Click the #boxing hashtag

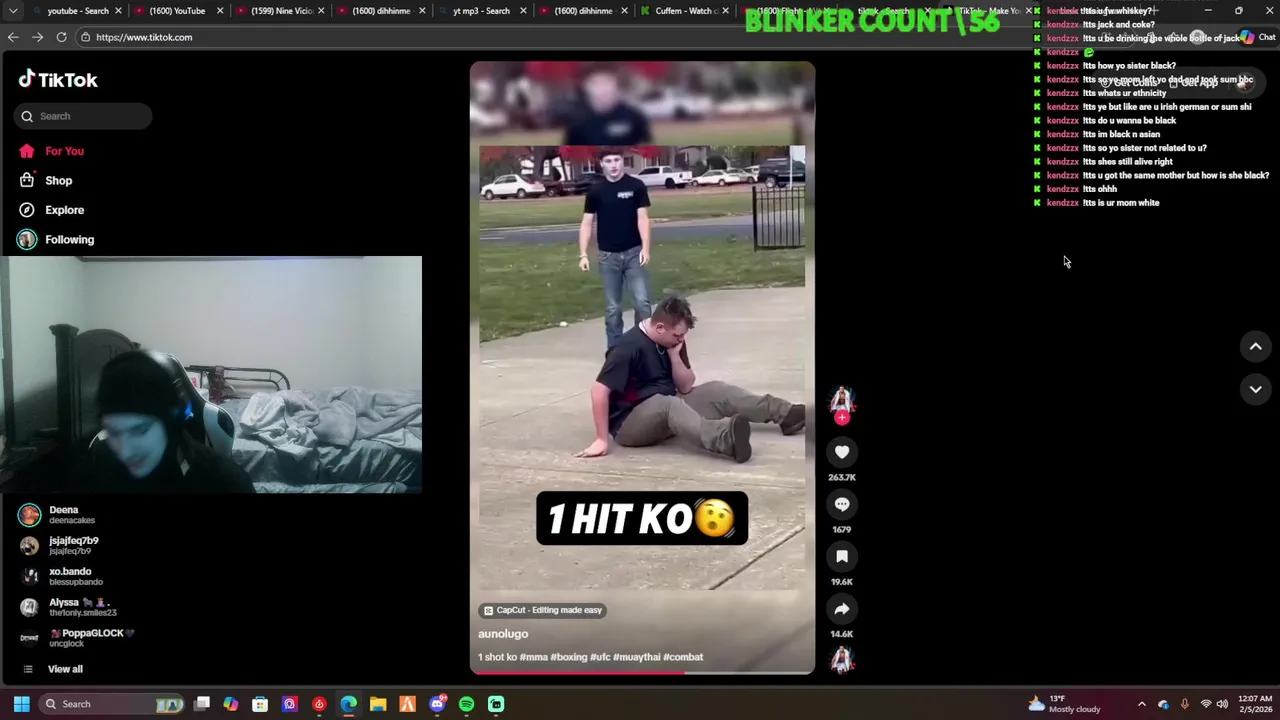(x=568, y=657)
